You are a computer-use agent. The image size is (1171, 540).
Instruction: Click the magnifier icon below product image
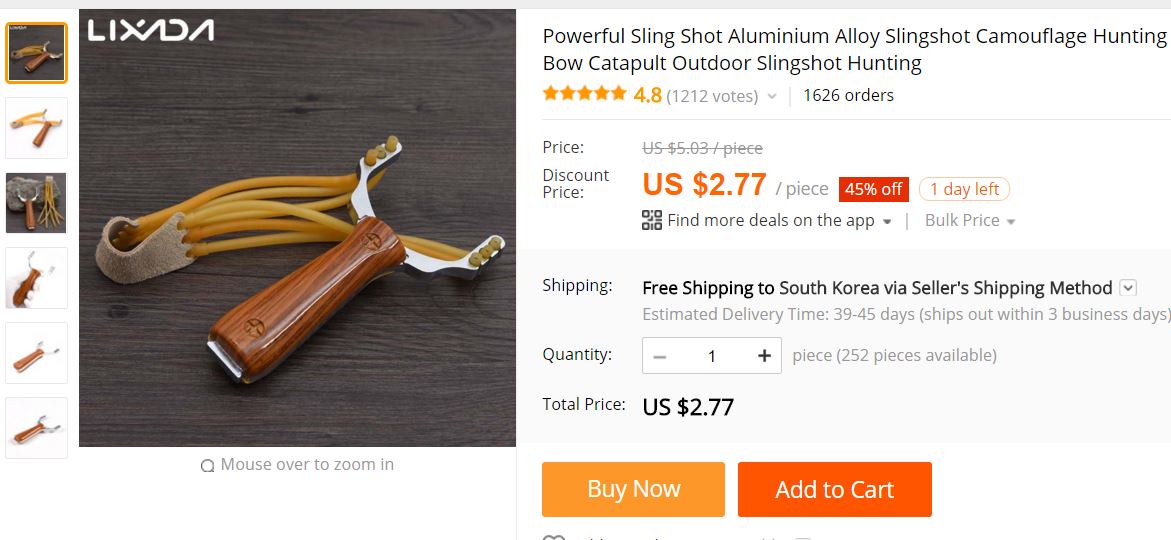point(208,465)
